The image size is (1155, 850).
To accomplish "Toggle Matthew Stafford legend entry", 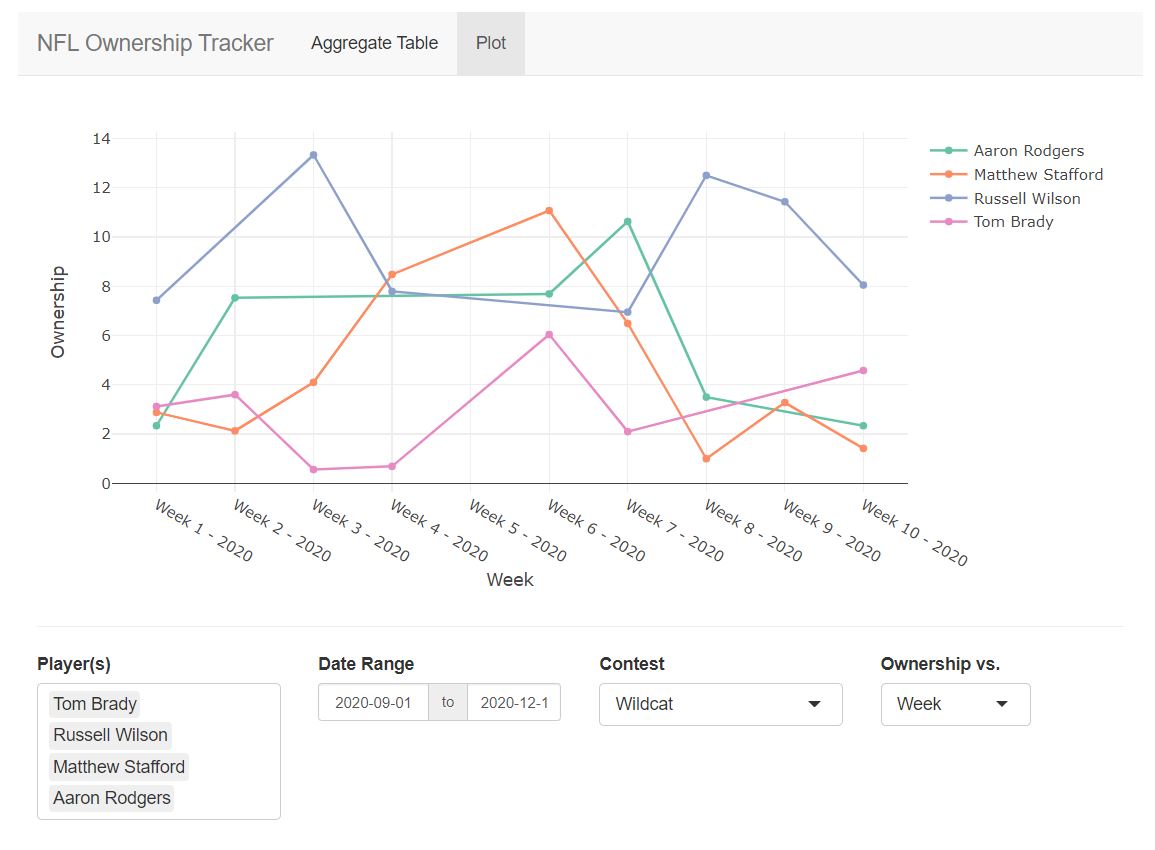I will [1017, 175].
